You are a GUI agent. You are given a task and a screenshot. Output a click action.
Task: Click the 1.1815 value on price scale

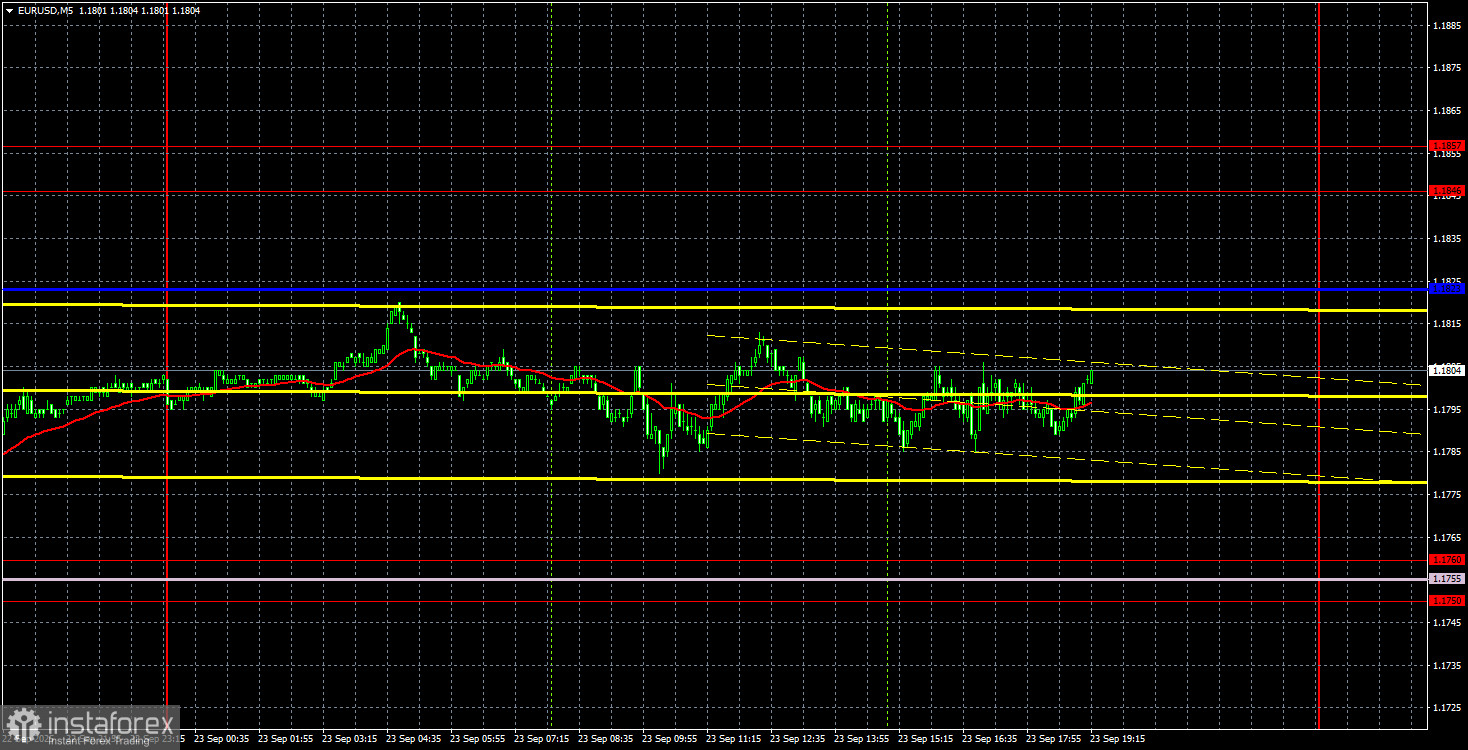coord(1448,324)
